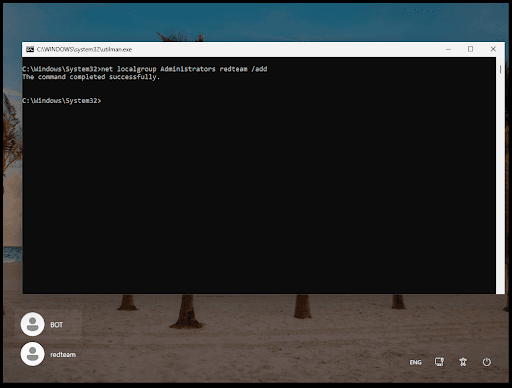Click the net localgroup Administrators command line
Screen dimensions: 512x388
145,69
